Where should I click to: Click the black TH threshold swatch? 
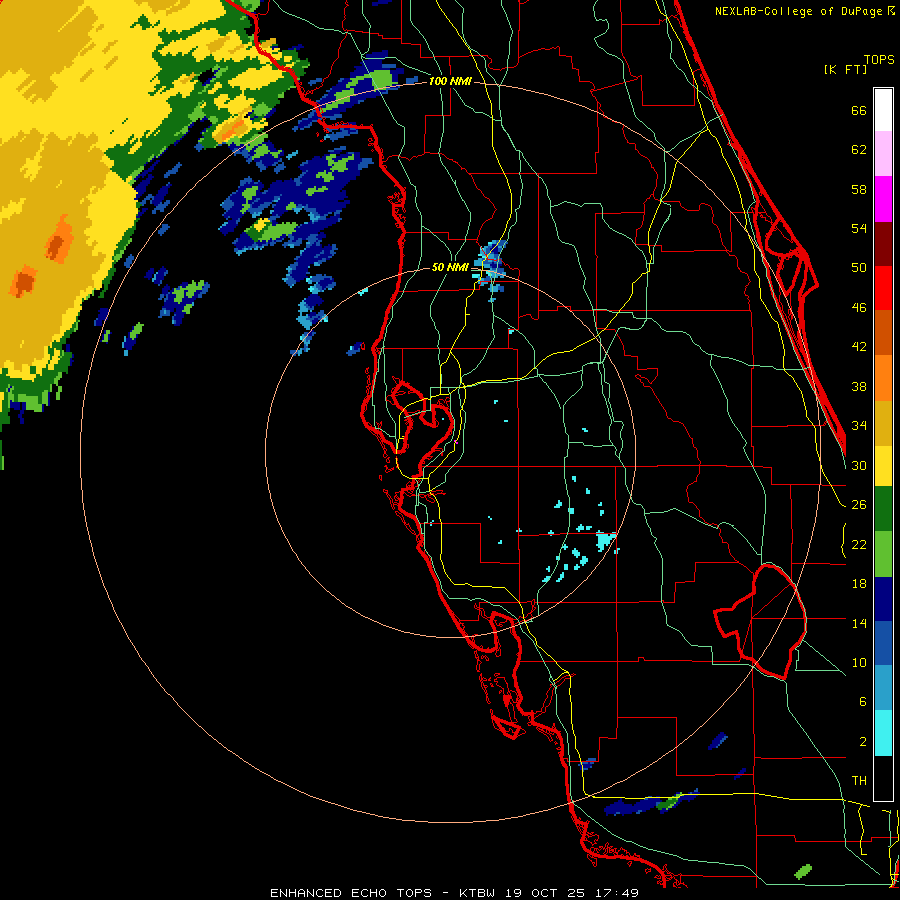[x=883, y=778]
